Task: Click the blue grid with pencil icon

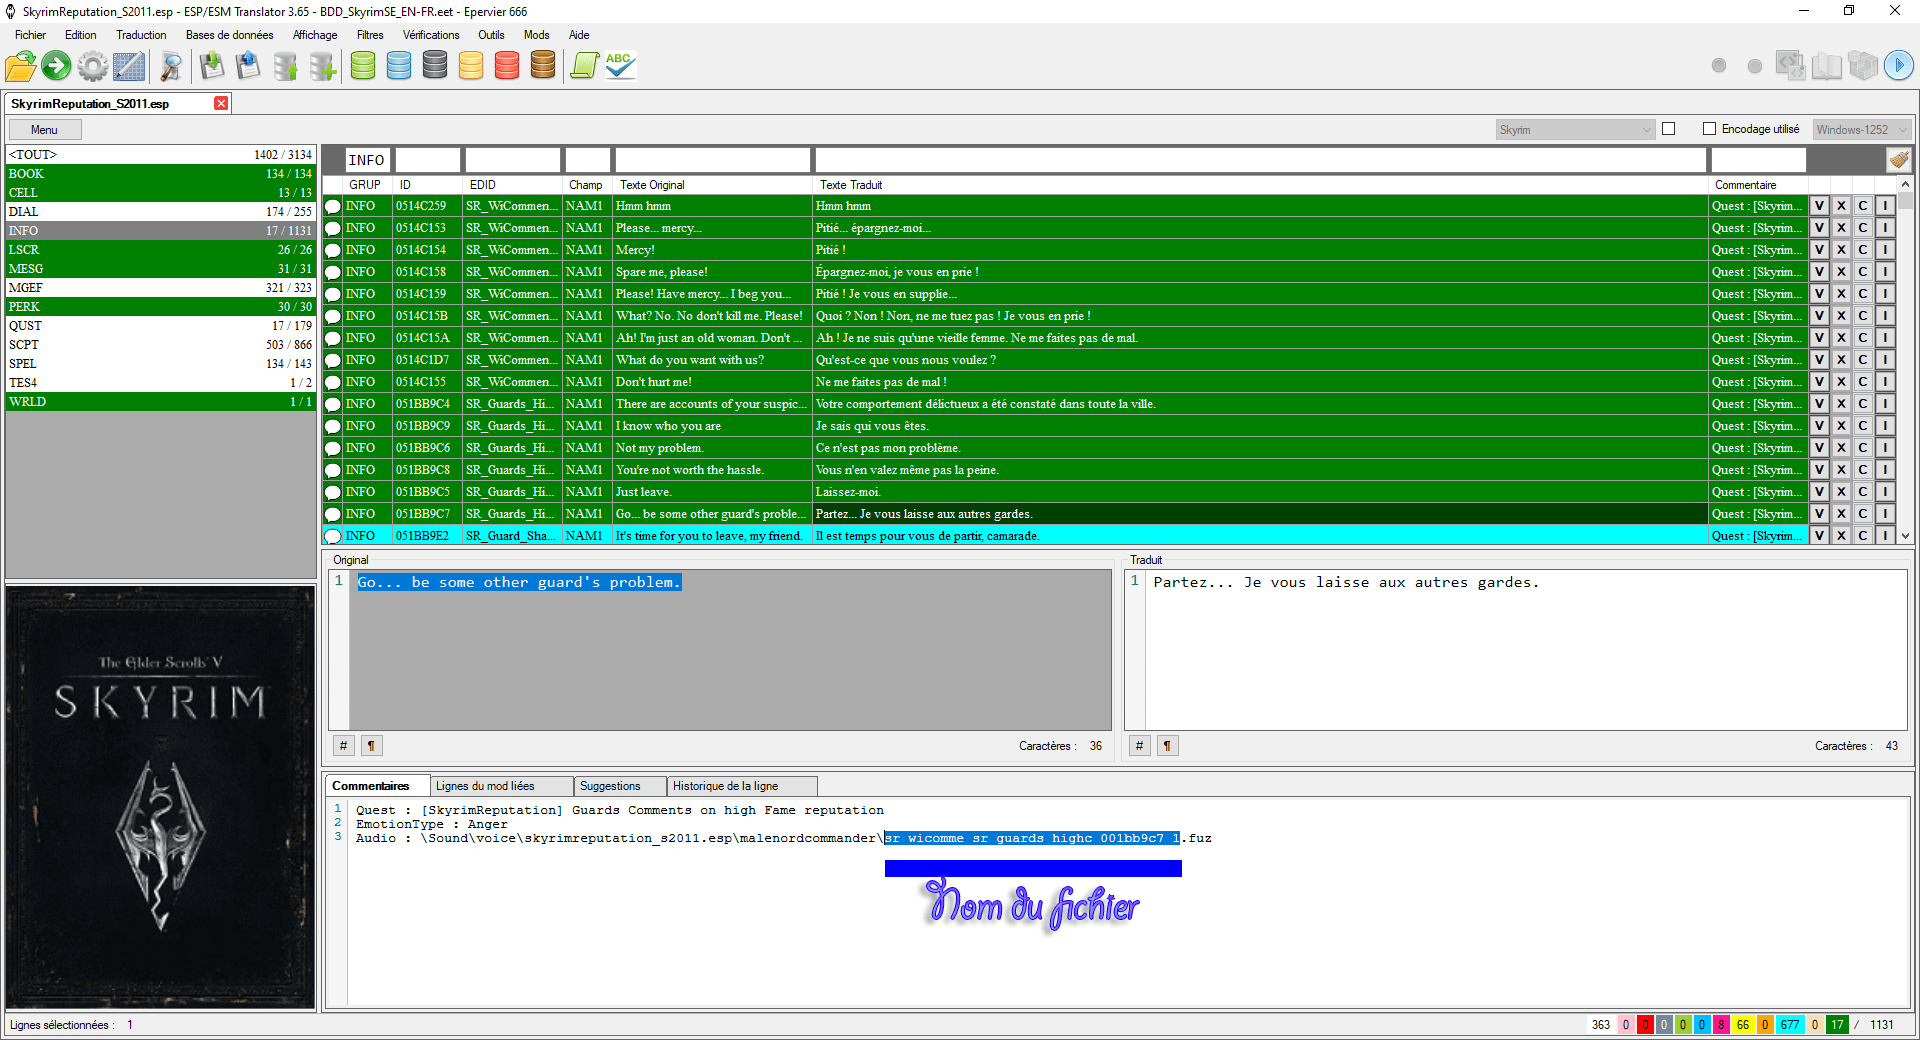Action: pos(129,67)
